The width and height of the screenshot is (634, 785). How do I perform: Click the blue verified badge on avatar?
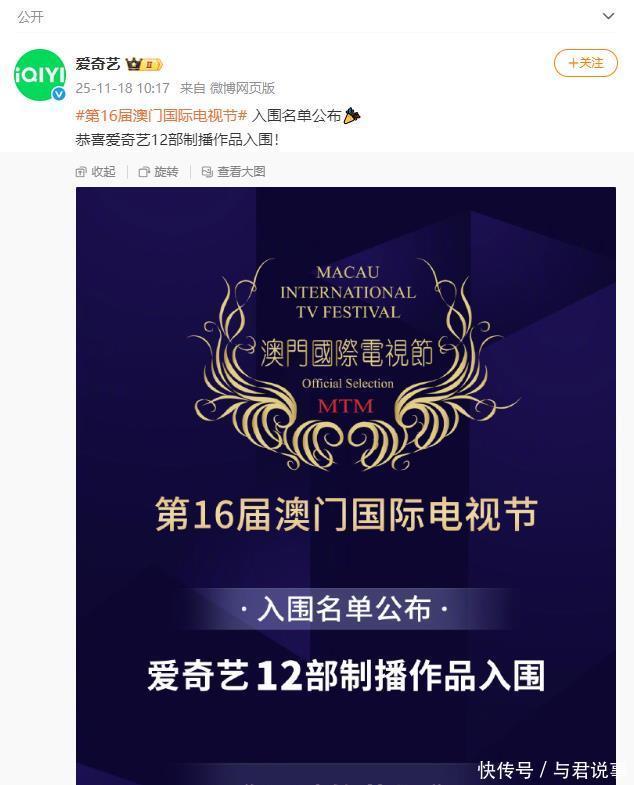[59, 94]
